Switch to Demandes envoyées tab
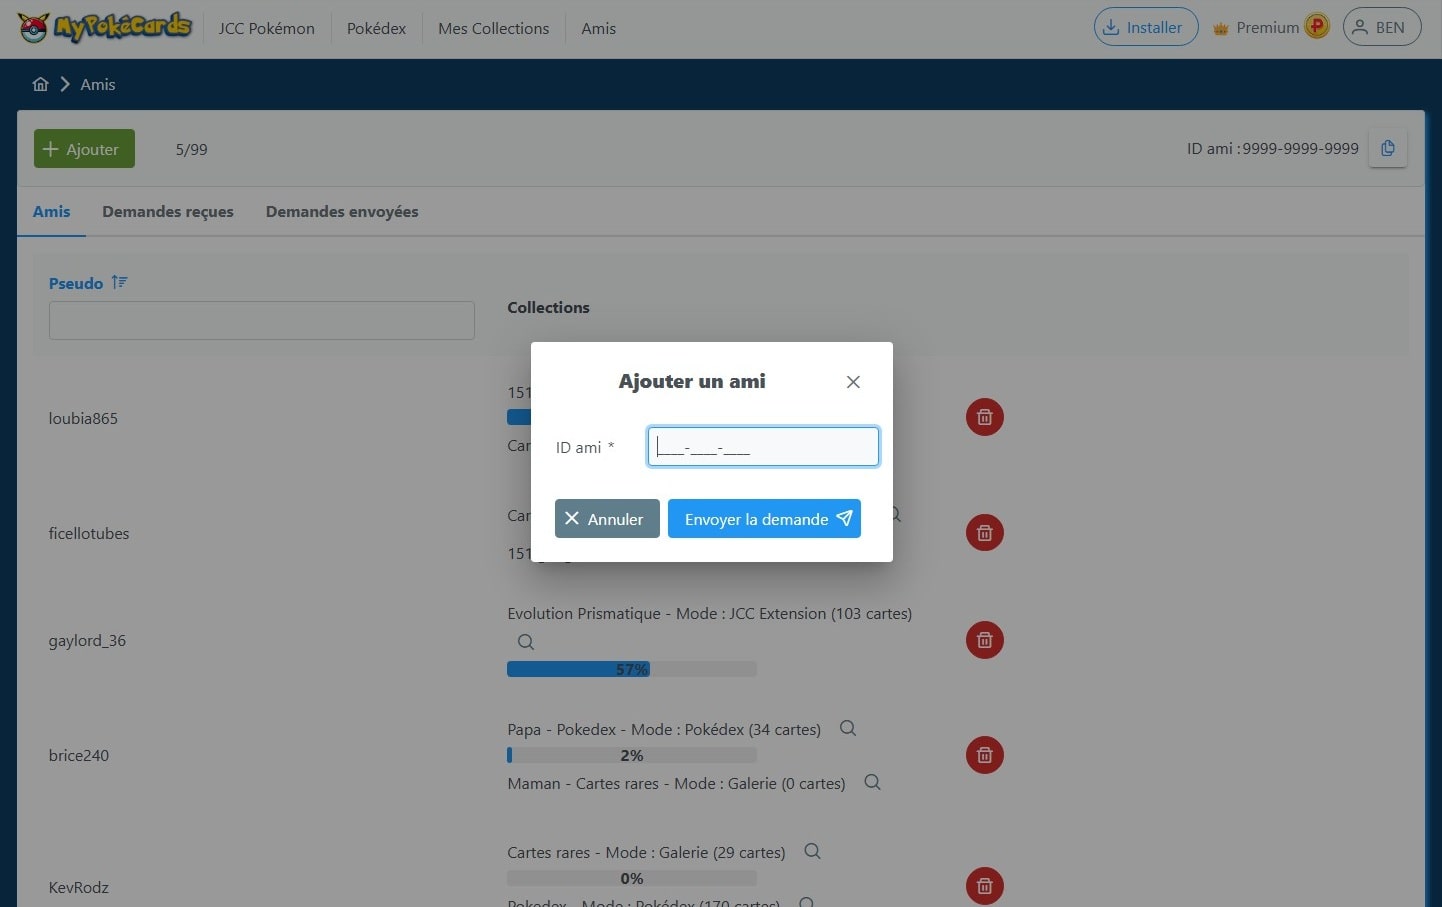The height and width of the screenshot is (907, 1442). [342, 212]
